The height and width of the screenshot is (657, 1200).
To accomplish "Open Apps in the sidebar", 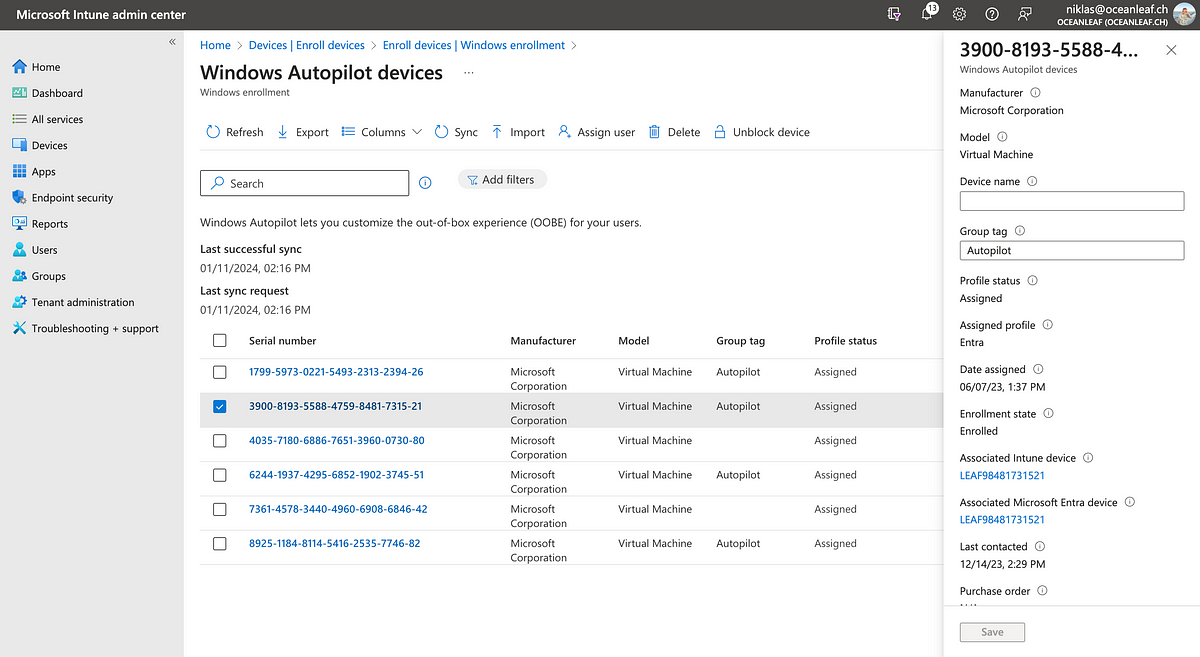I will point(34,172).
